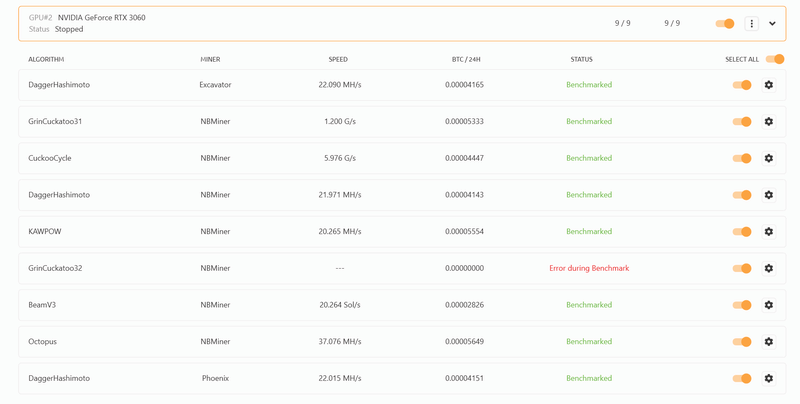800x404 pixels.
Task: Disable Octopus algorithm switch
Action: pos(742,342)
